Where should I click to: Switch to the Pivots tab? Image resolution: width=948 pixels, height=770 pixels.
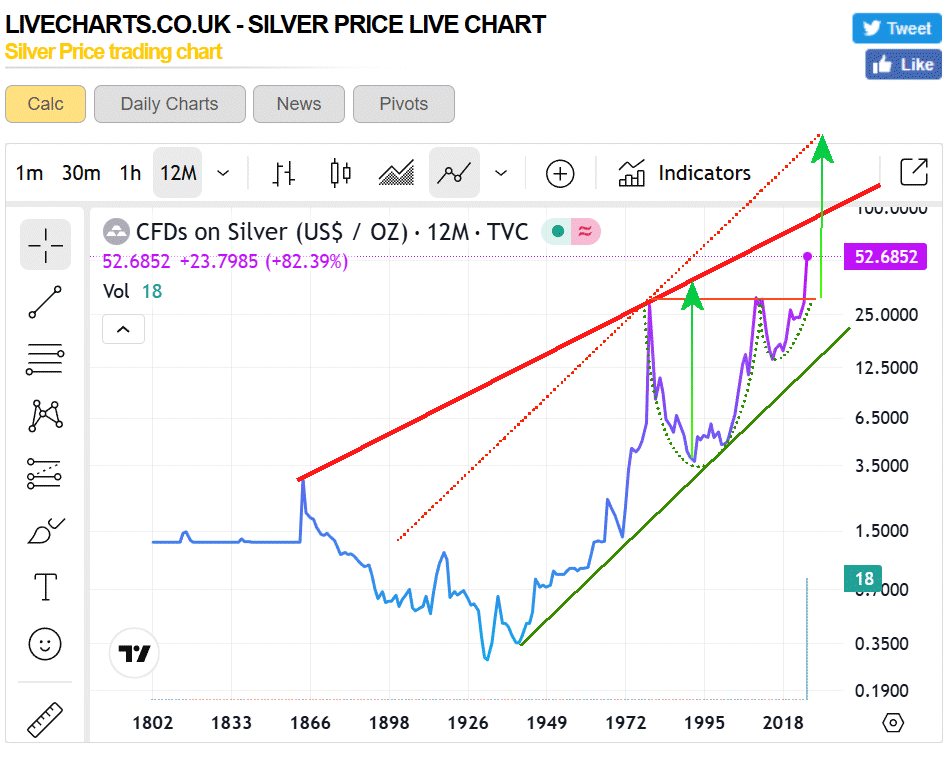(x=404, y=104)
